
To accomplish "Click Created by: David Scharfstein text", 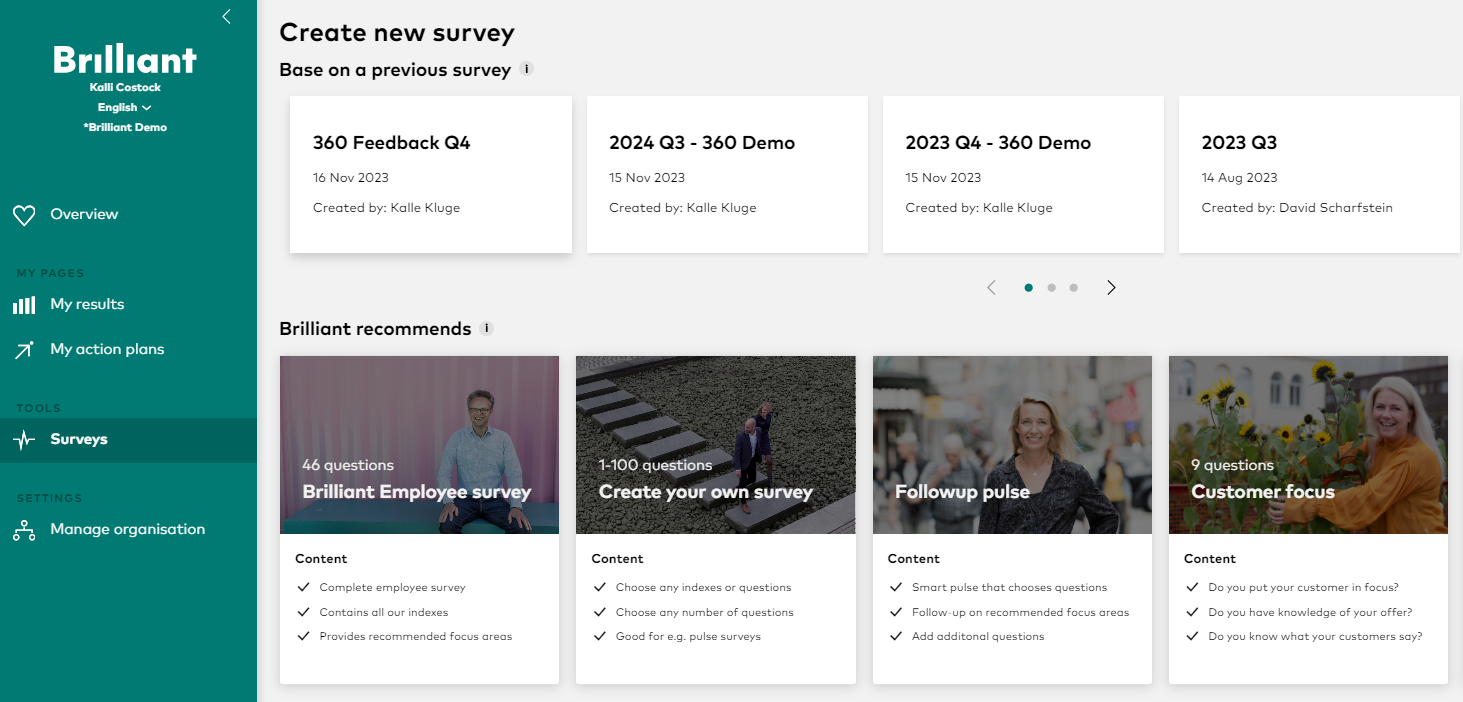I will (1297, 208).
